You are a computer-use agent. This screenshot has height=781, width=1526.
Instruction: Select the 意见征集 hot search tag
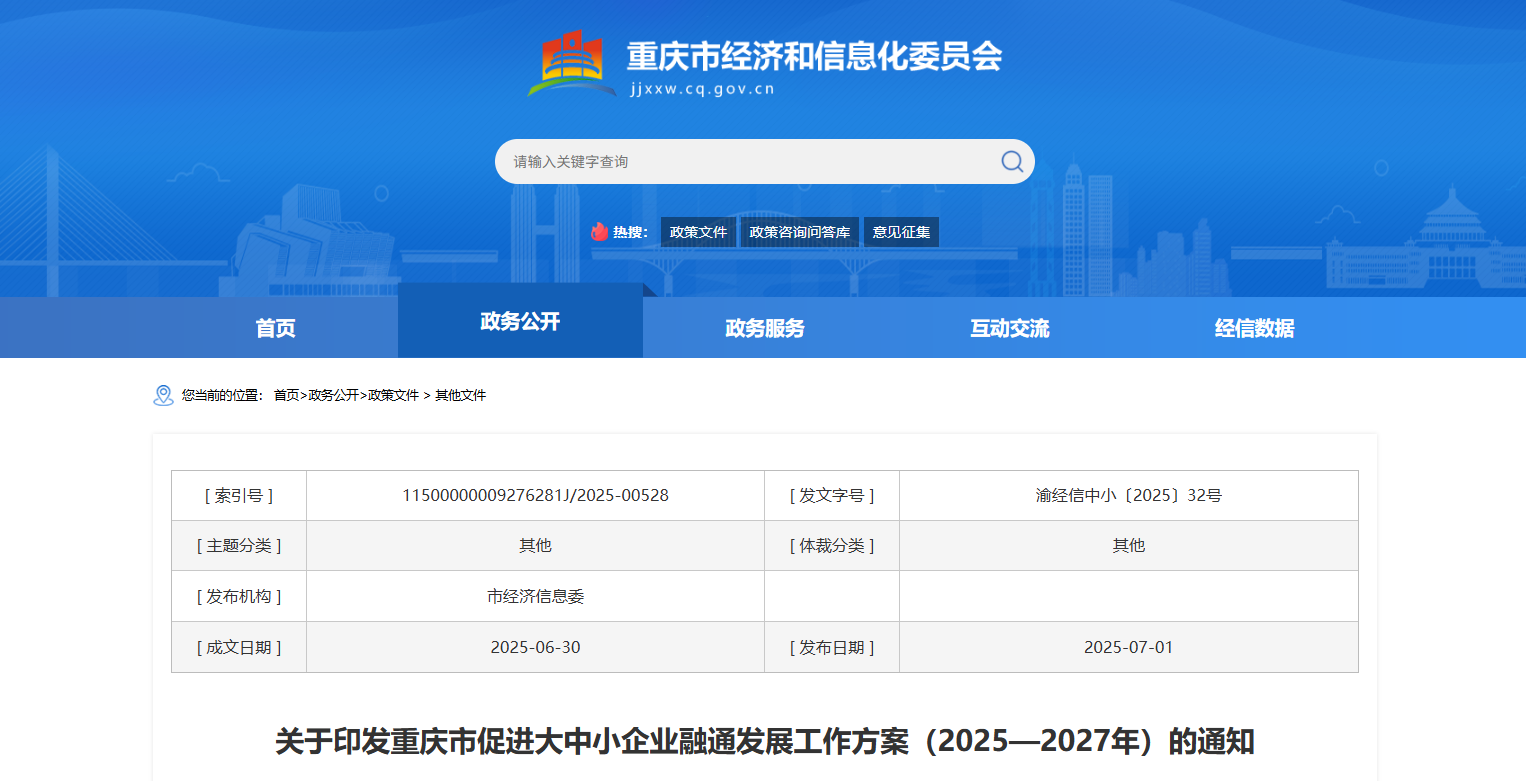pyautogui.click(x=901, y=232)
